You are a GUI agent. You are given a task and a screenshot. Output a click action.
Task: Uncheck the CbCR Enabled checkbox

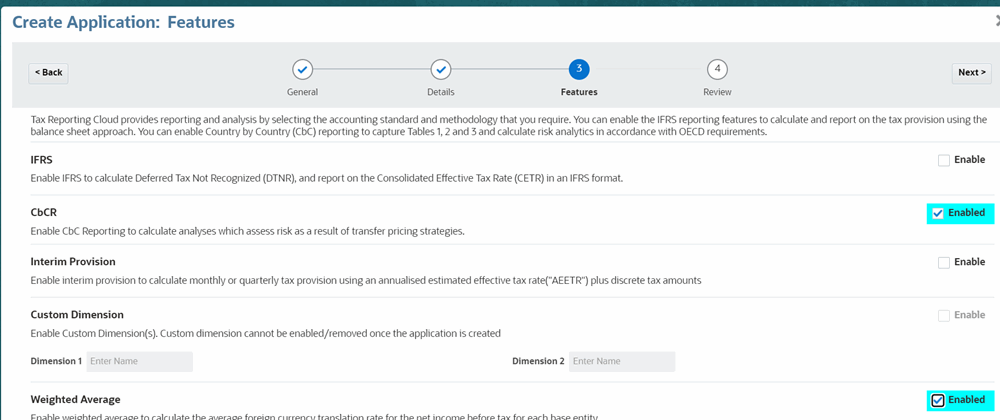coord(938,214)
